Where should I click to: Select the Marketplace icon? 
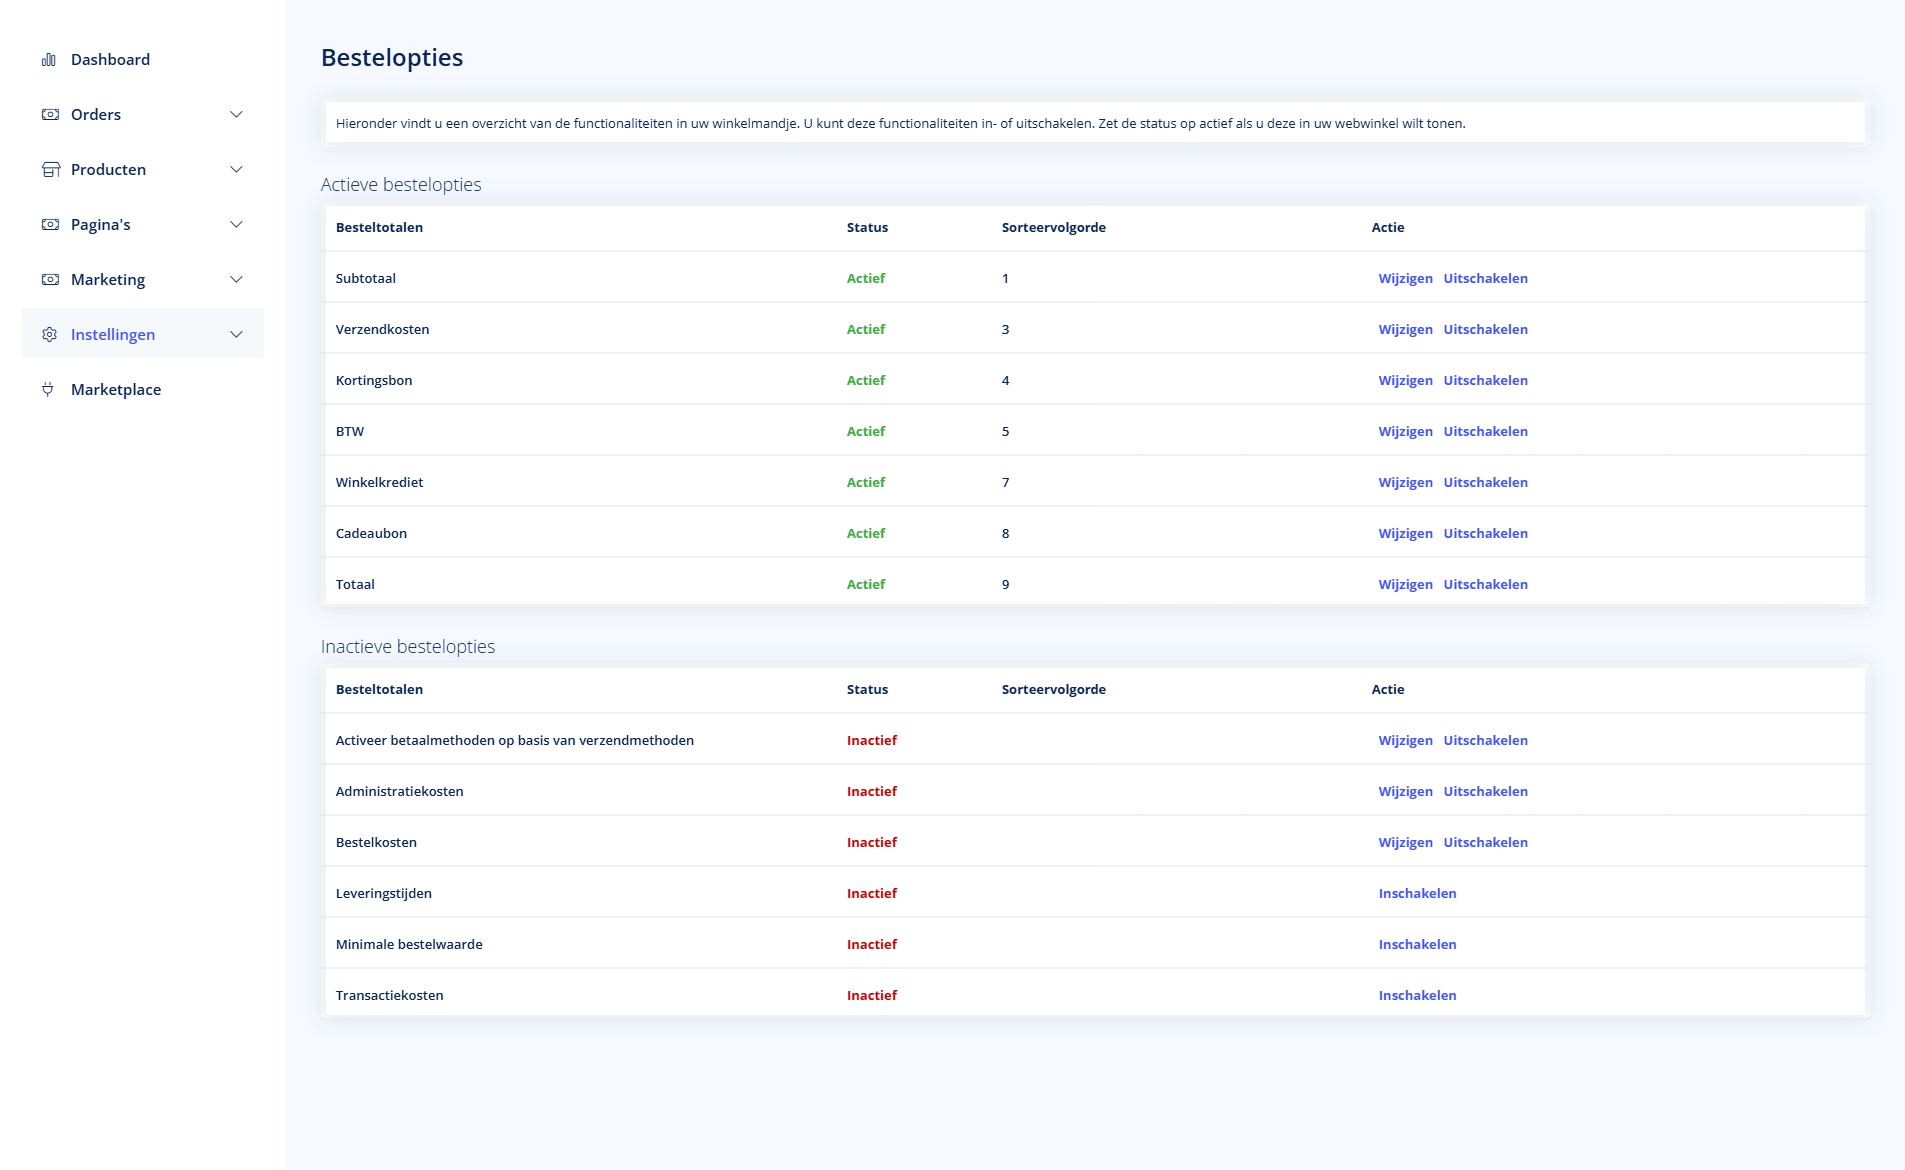(49, 389)
